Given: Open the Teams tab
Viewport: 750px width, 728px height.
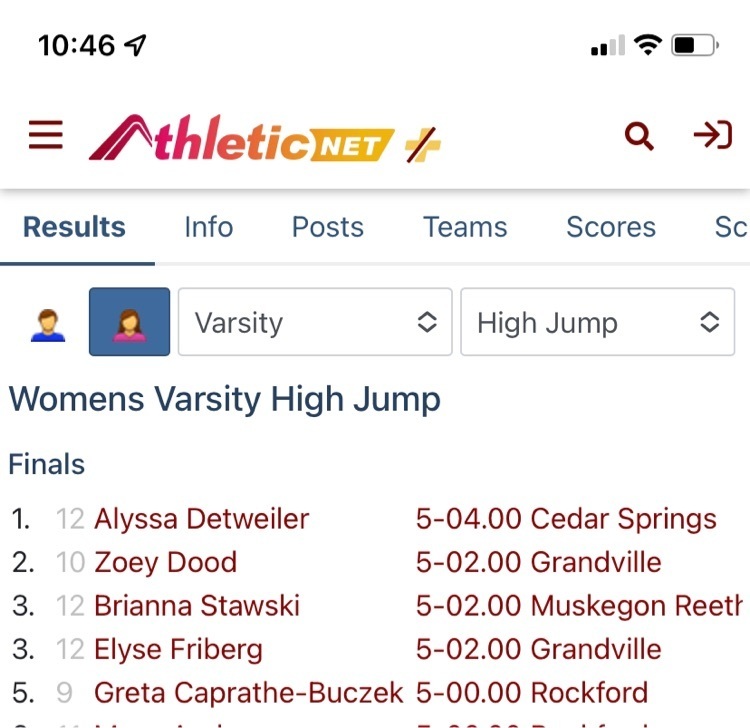Looking at the screenshot, I should pos(465,227).
